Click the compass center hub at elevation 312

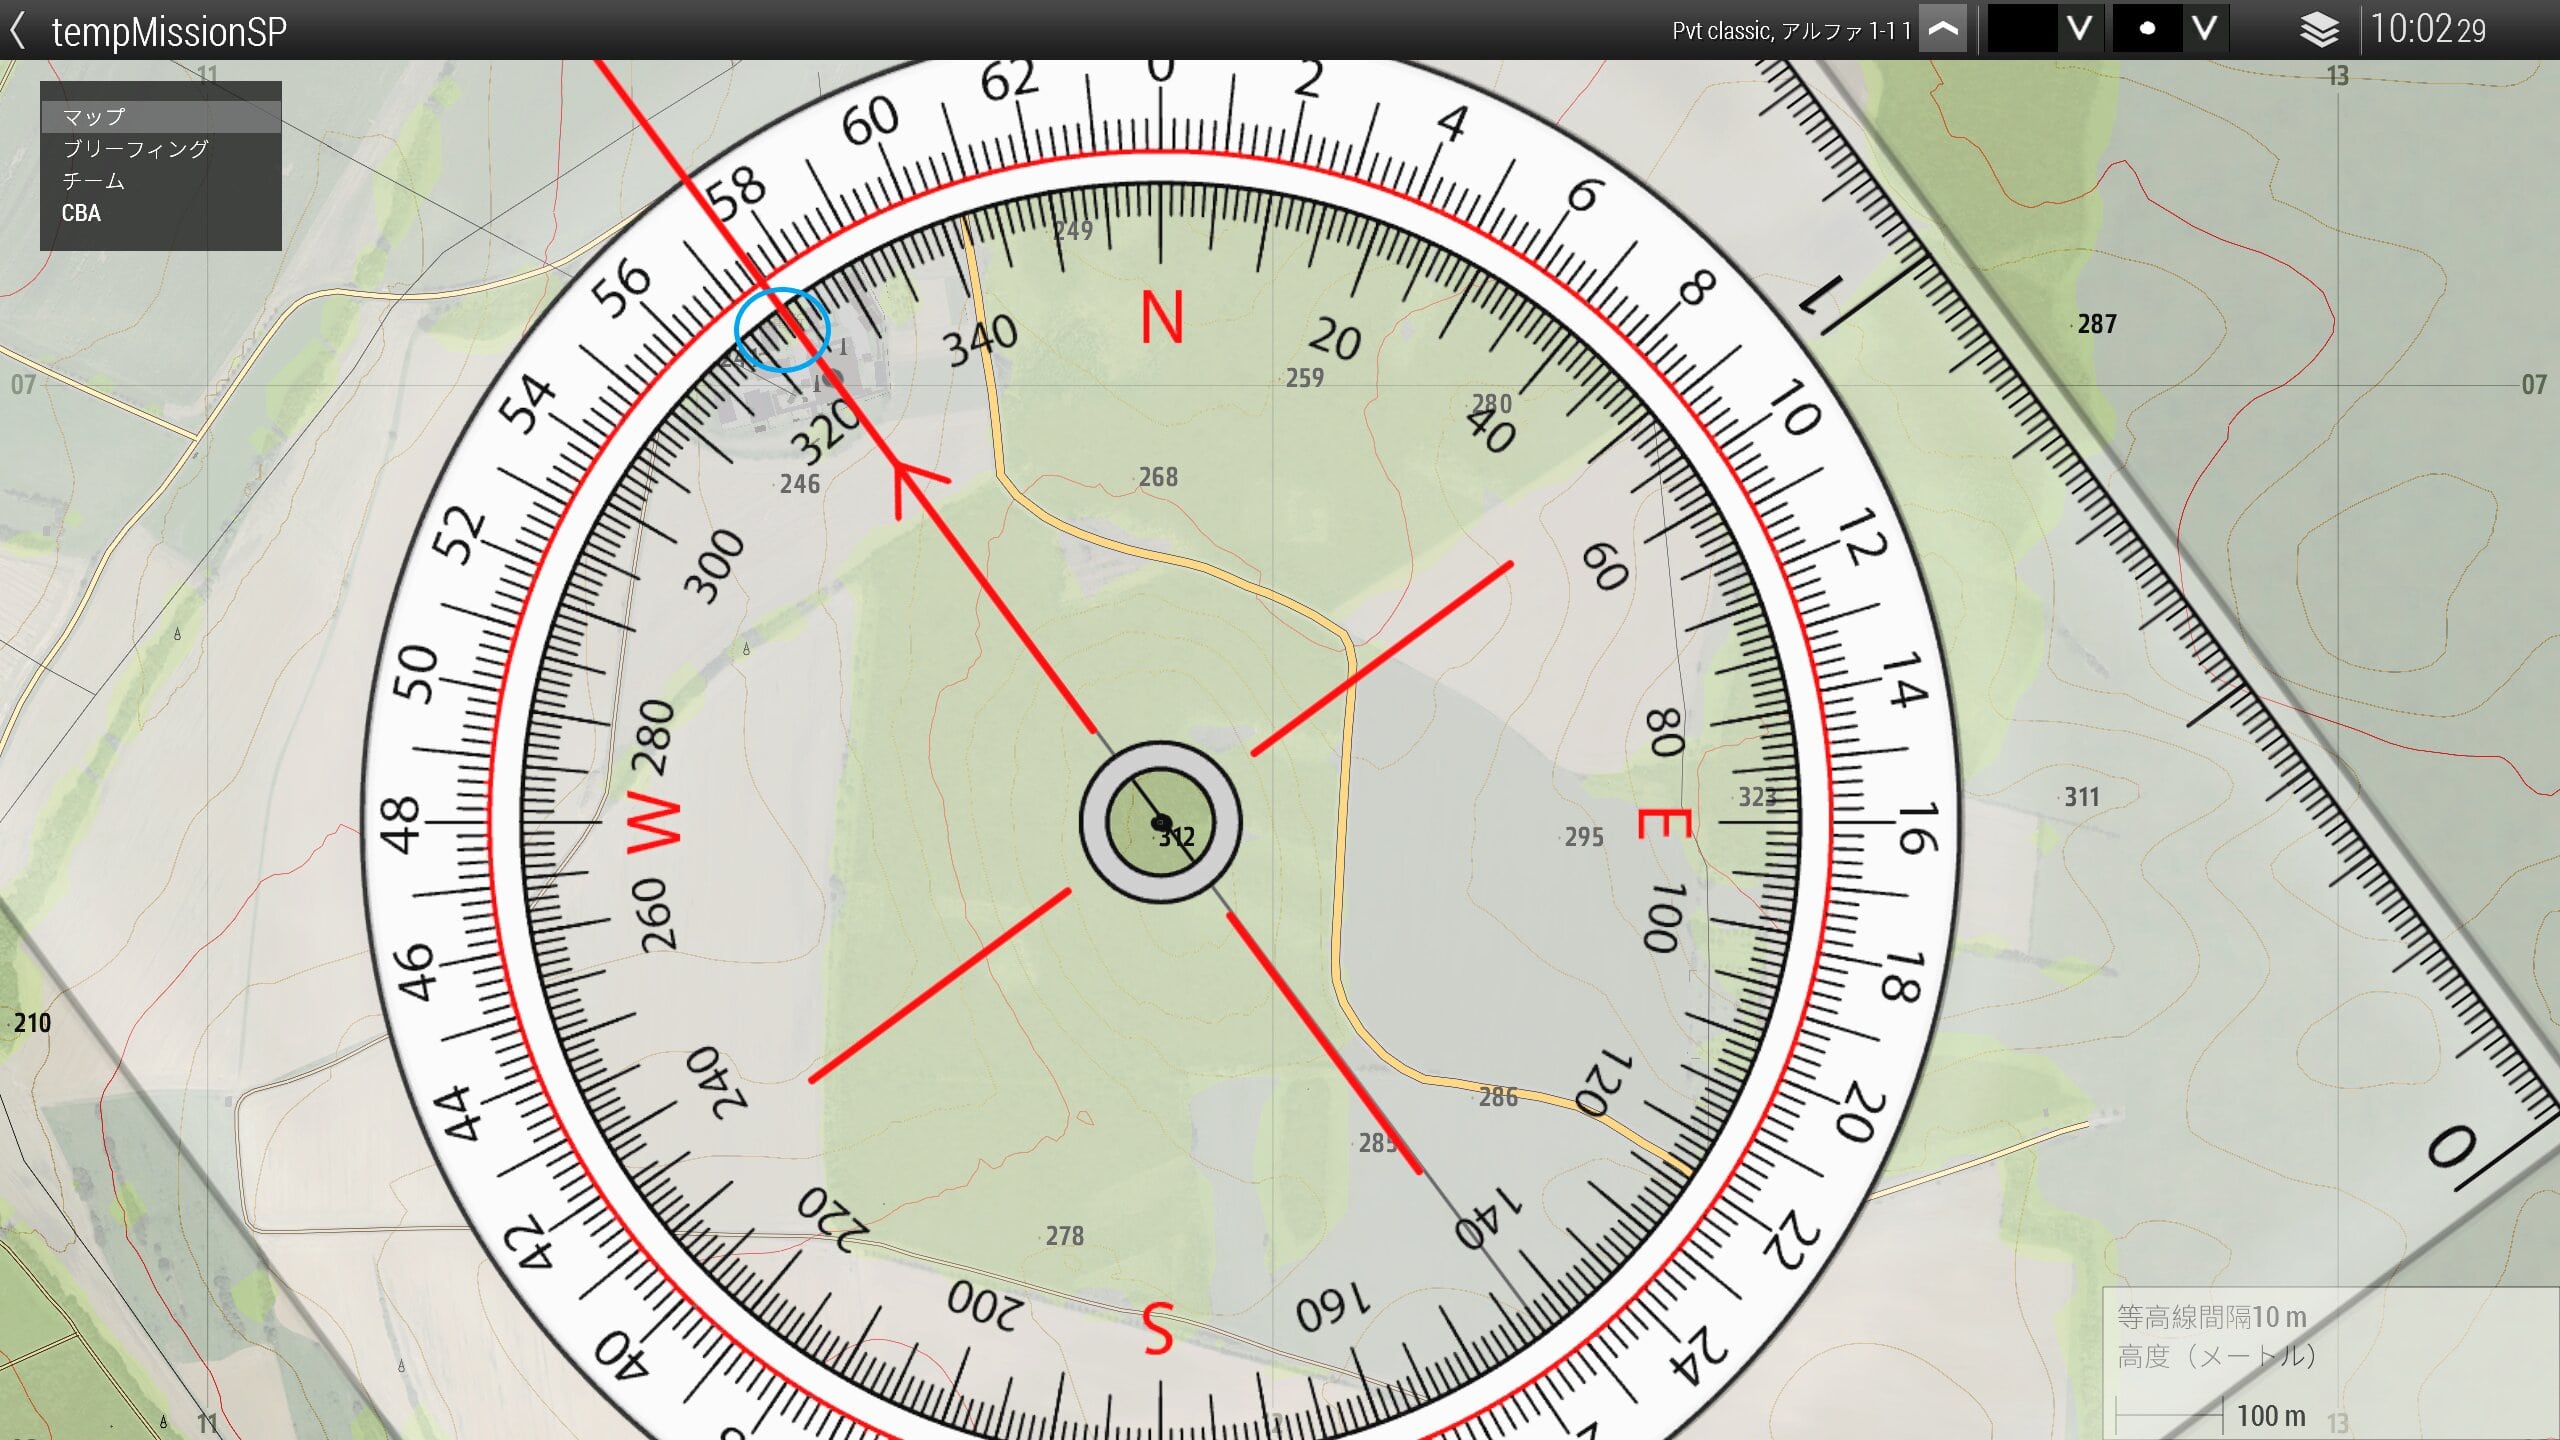pos(1160,823)
